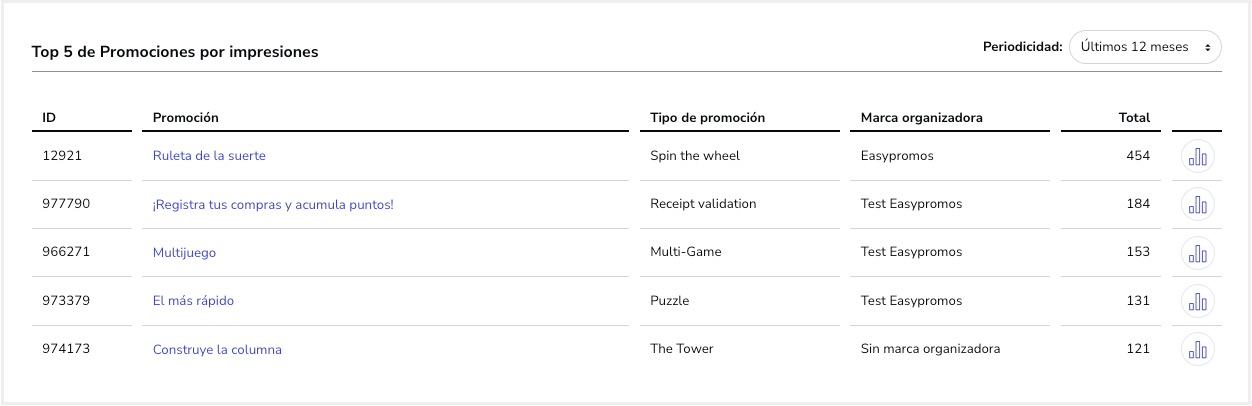
Task: Open the Multijuego promotion link
Action: coord(184,253)
